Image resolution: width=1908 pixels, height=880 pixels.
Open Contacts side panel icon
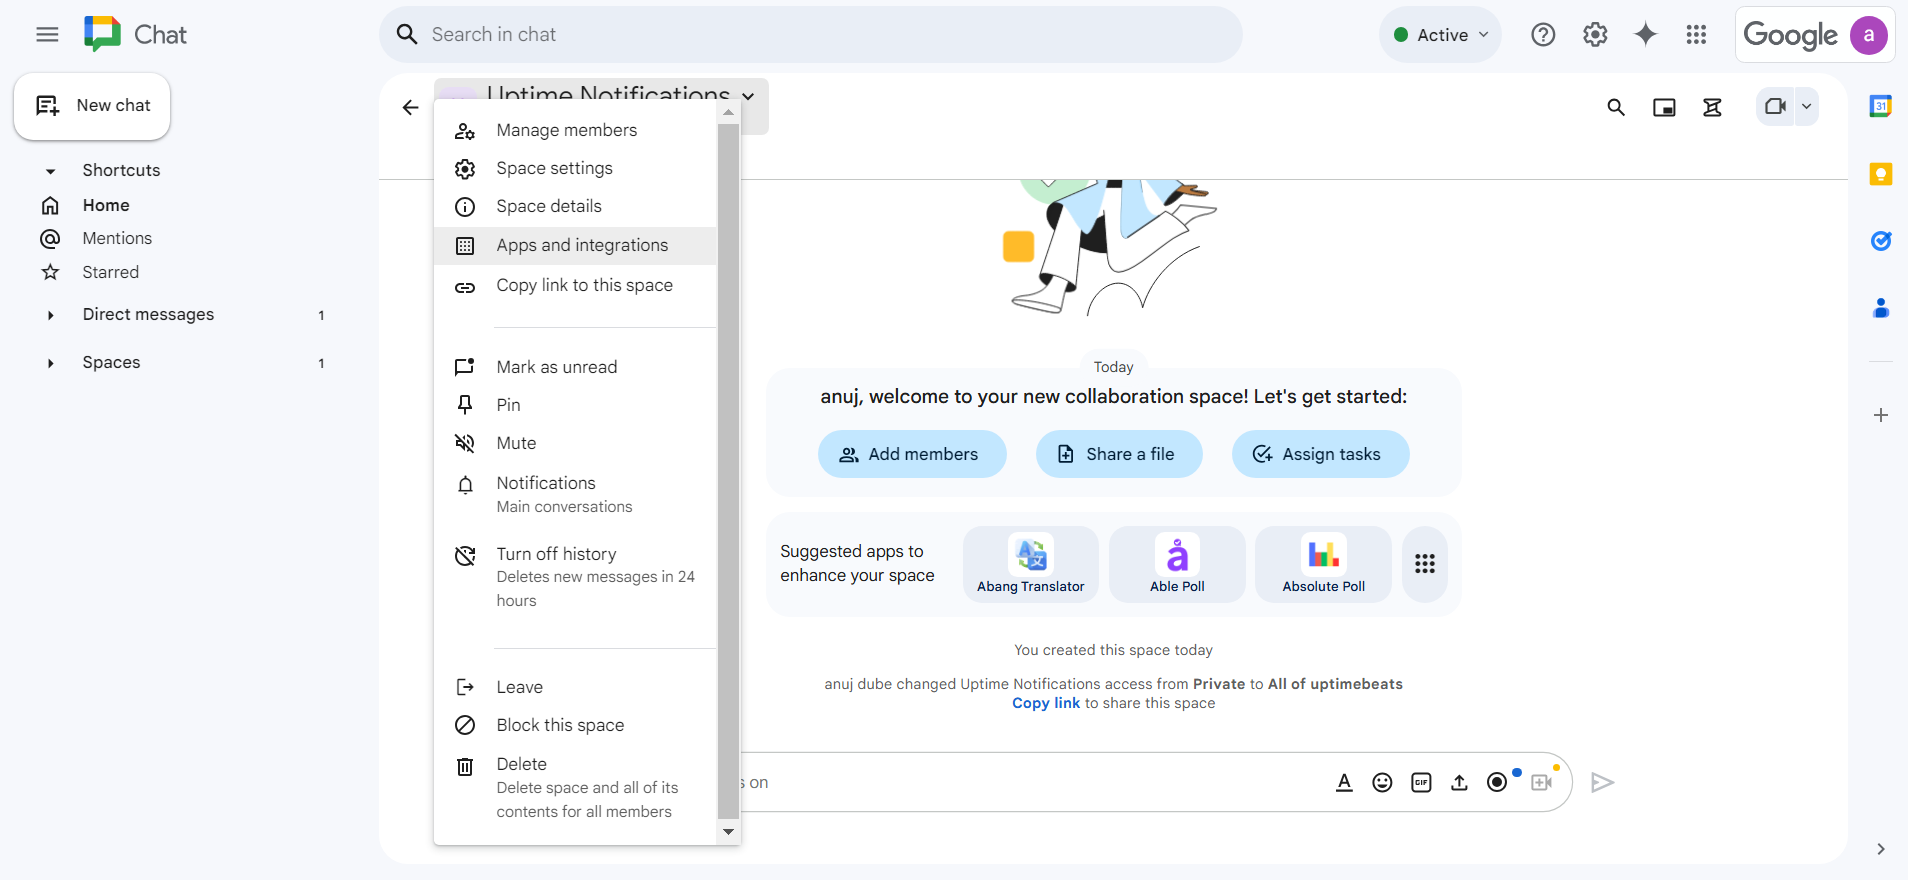(1881, 308)
